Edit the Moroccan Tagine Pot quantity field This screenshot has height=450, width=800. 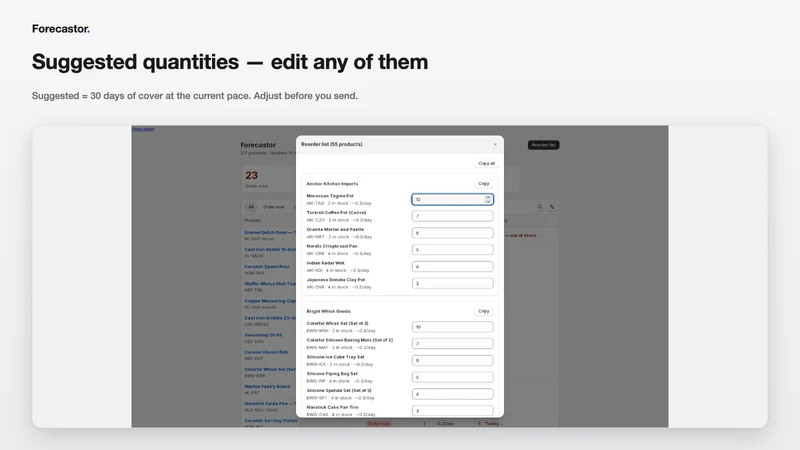[x=453, y=199]
